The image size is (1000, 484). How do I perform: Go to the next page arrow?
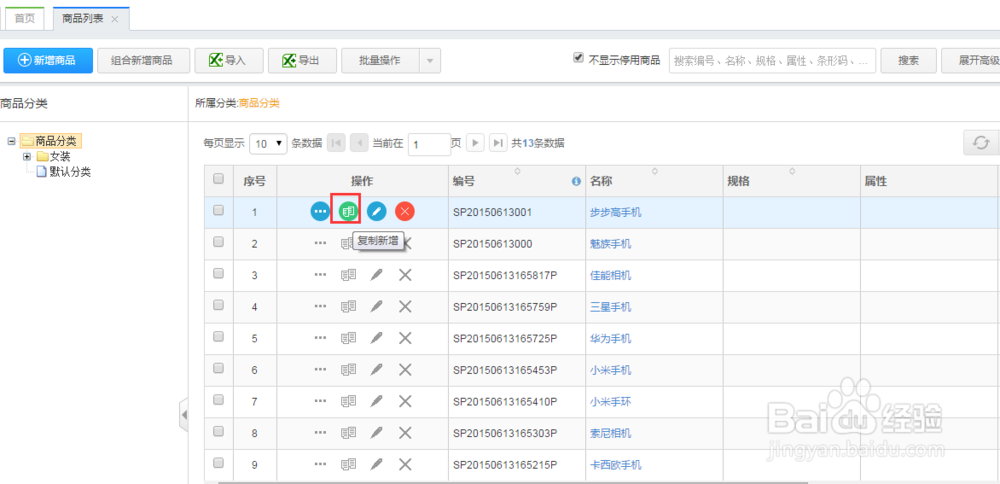(x=474, y=143)
